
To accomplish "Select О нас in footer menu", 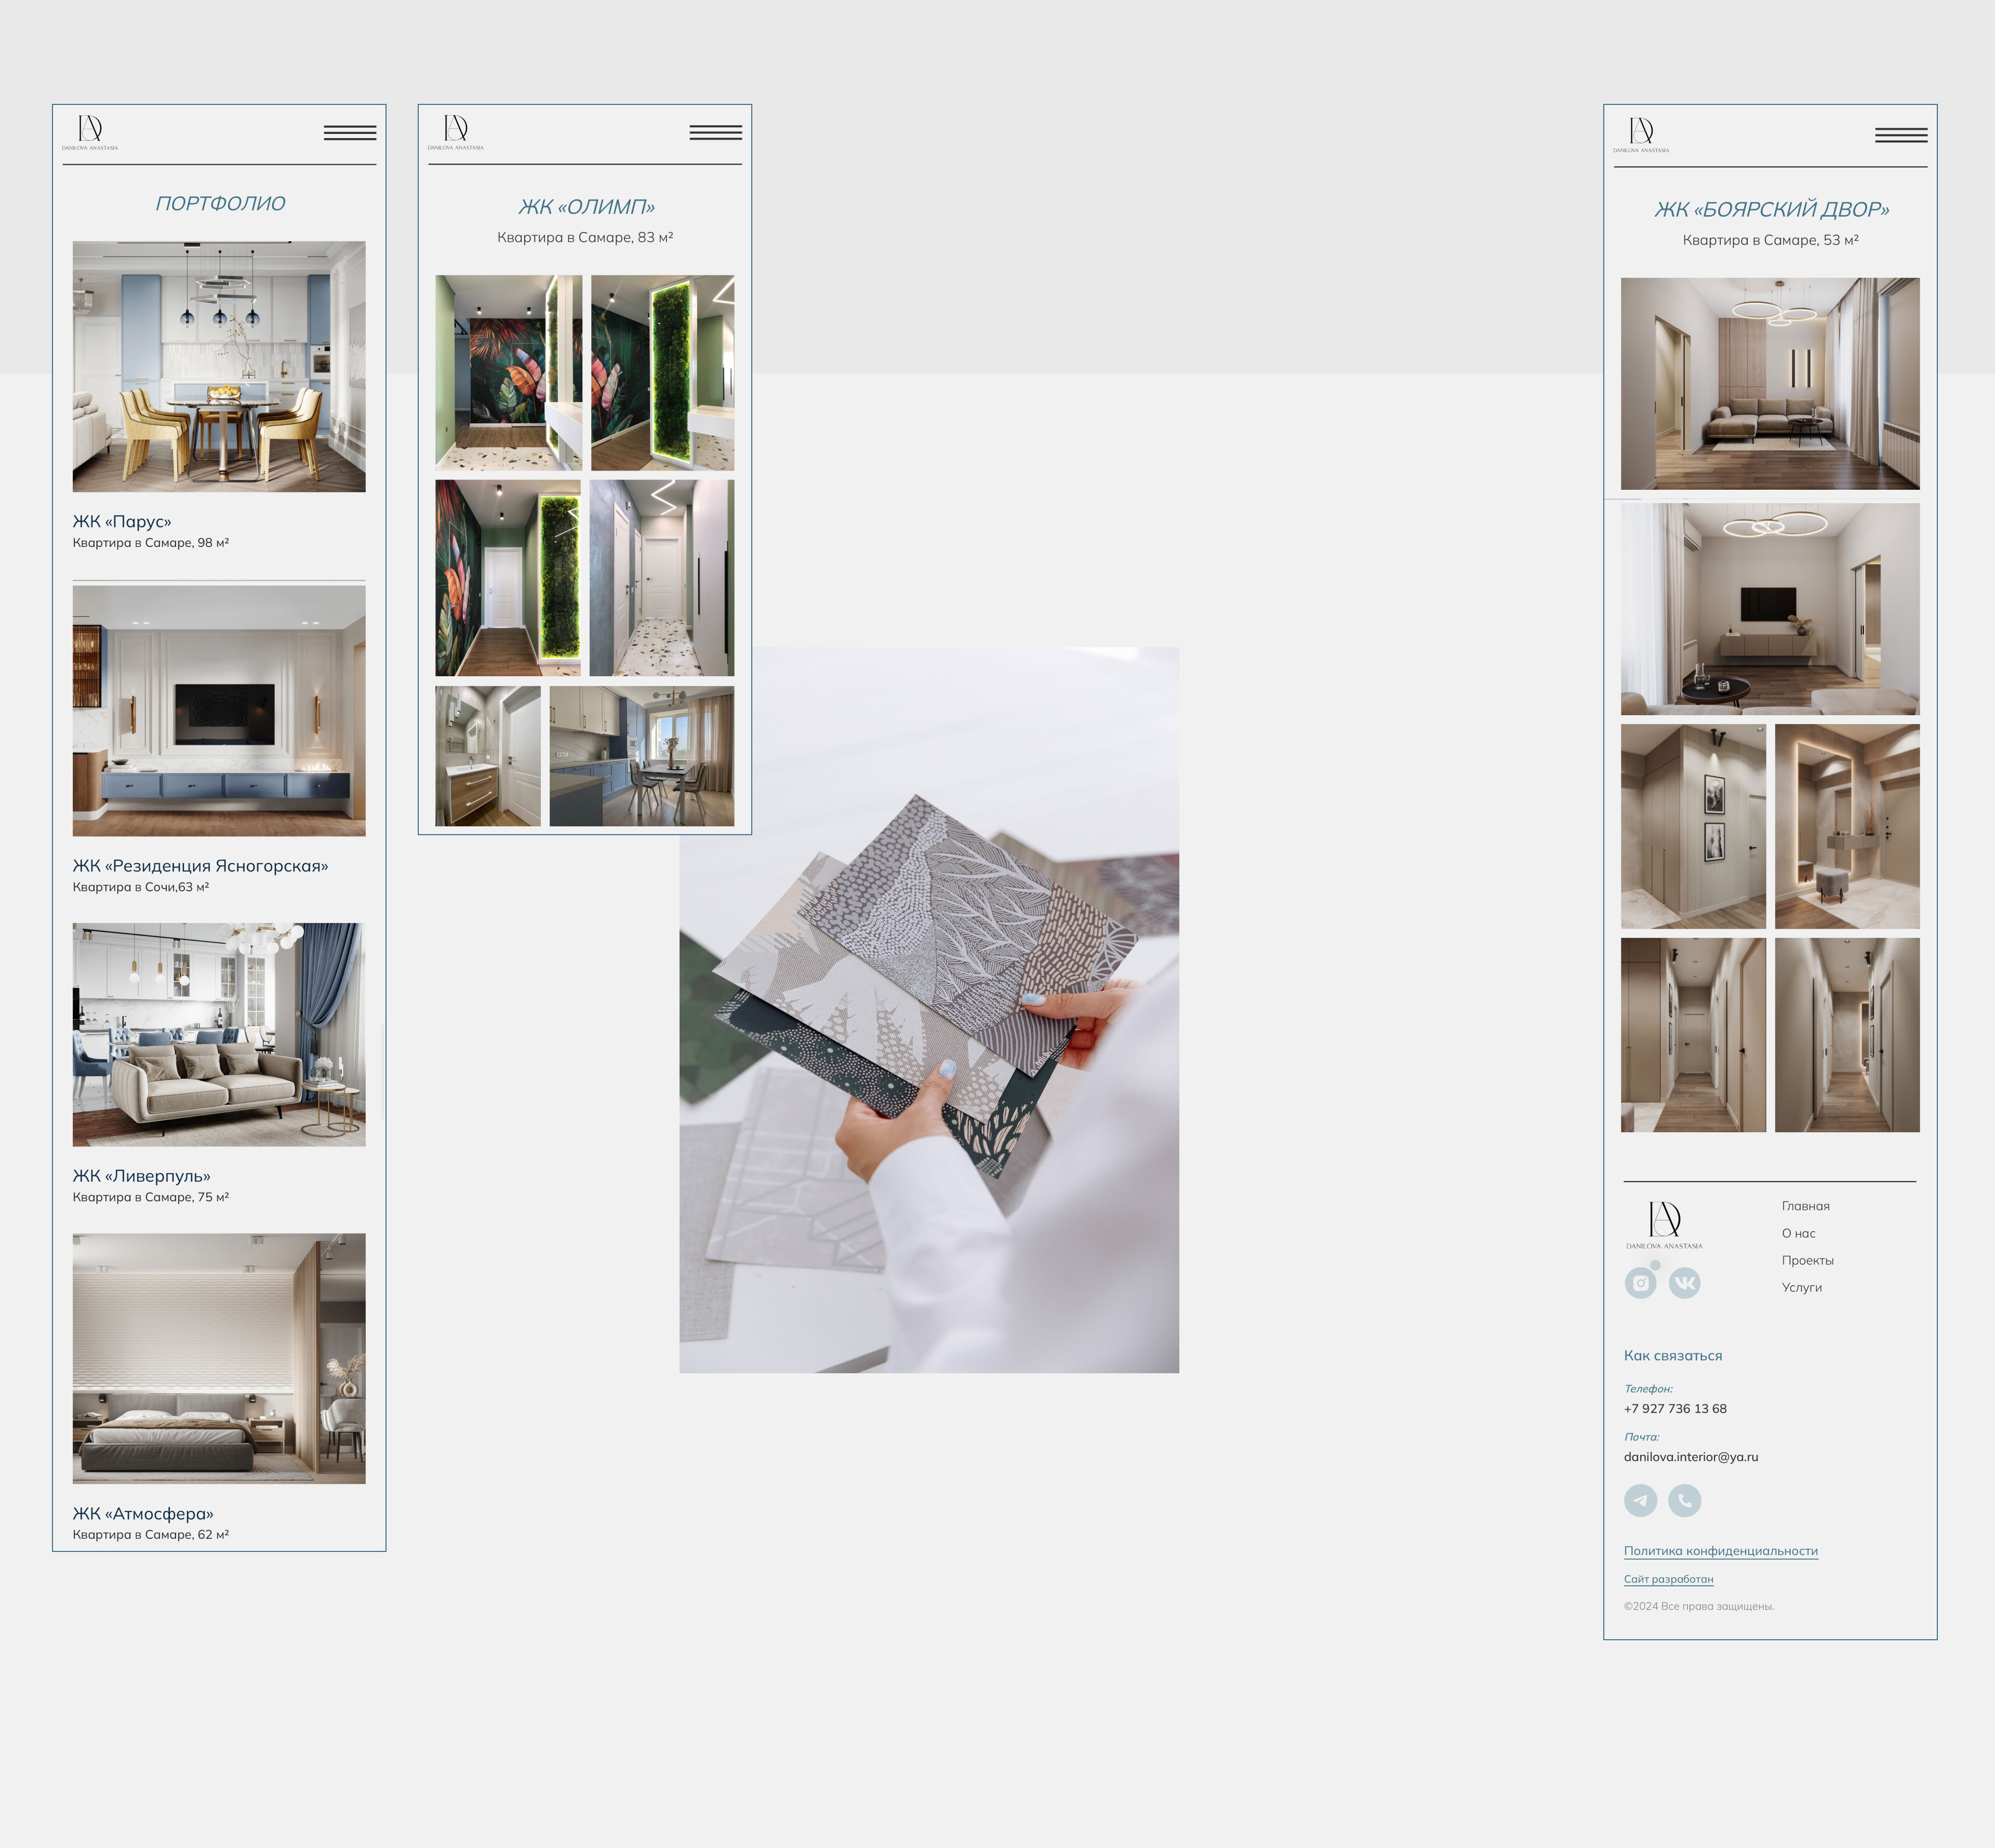I will (1798, 1233).
